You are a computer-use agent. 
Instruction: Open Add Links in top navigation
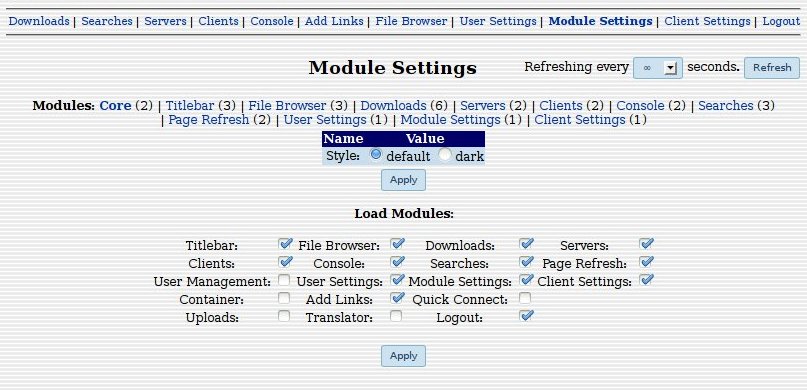pos(334,21)
